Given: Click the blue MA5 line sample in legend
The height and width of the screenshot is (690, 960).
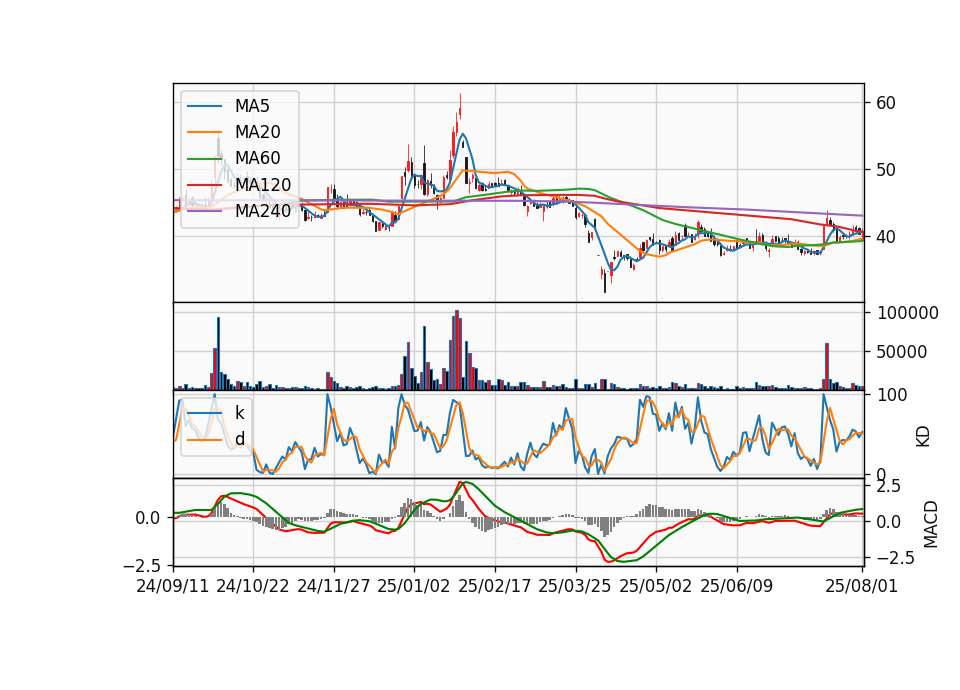Looking at the screenshot, I should [204, 106].
